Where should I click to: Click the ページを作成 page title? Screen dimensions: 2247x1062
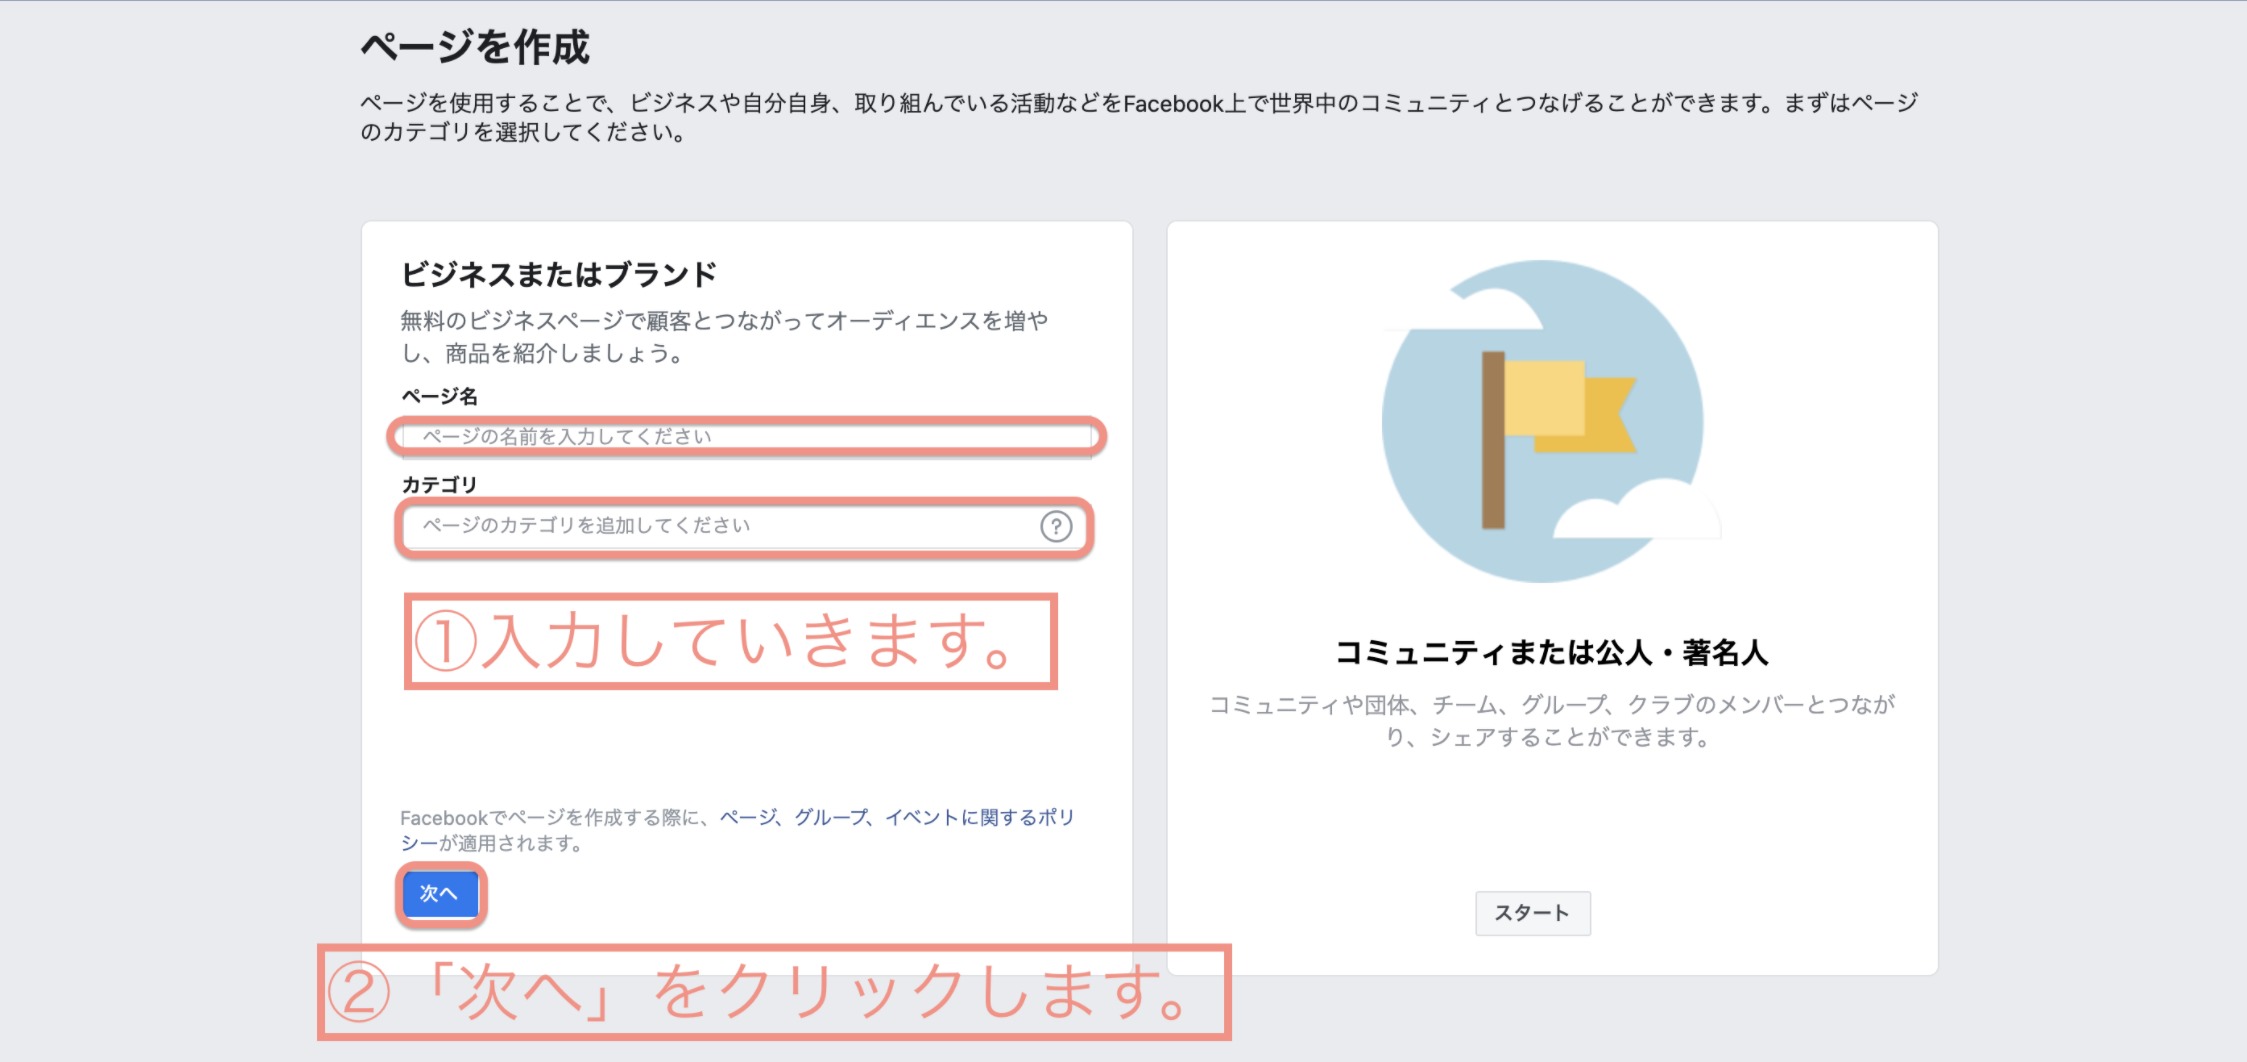click(x=475, y=47)
